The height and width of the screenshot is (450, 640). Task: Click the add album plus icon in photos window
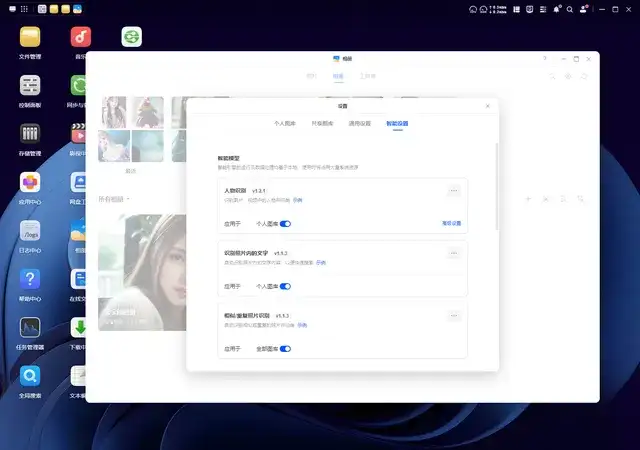(x=528, y=199)
